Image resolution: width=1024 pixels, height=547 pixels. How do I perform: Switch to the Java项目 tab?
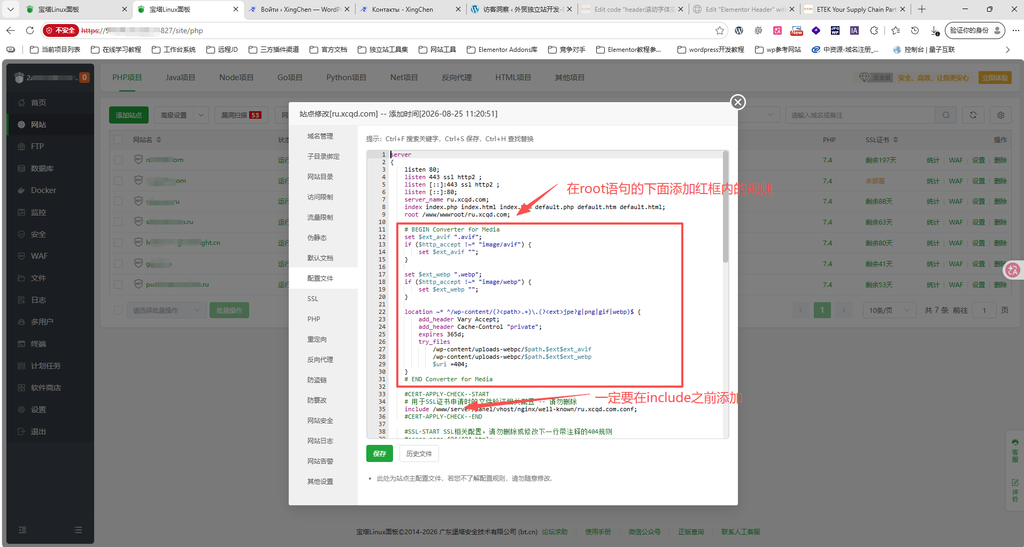180,77
